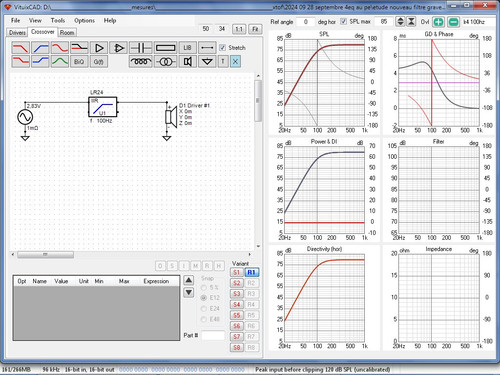Viewport: 500px width, 375px height.
Task: Add a blue high-pass filter block
Action: click(40, 48)
